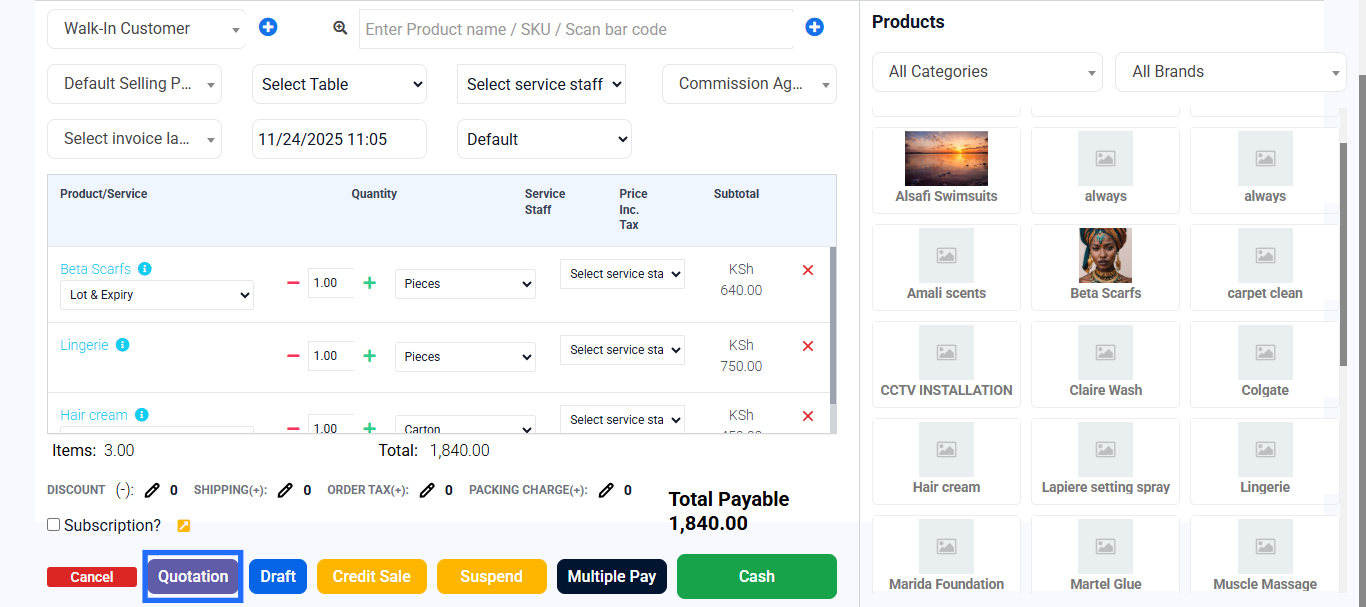Screen dimensions: 1366x607
Task: Select the Alsafi Swimsuits product card
Action: pyautogui.click(x=946, y=170)
